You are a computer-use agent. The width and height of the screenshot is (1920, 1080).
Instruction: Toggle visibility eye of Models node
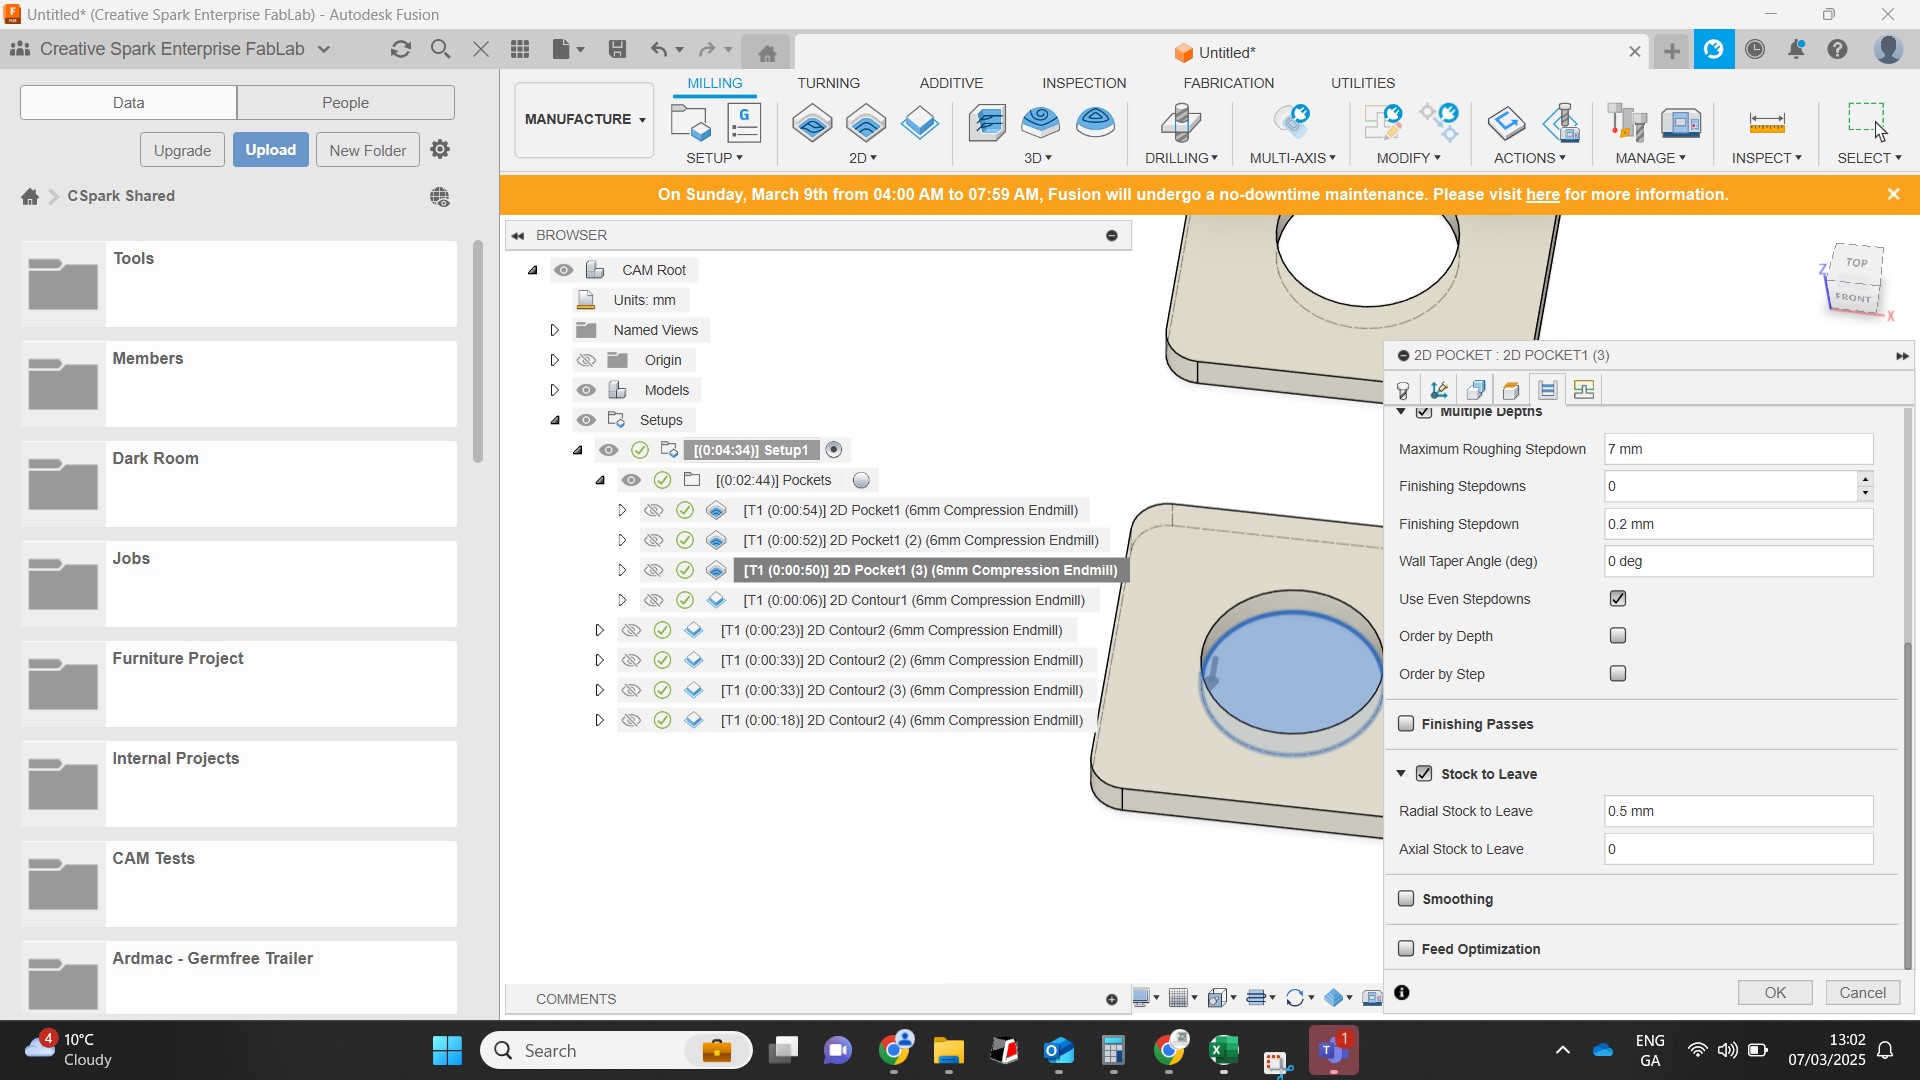[x=587, y=390]
